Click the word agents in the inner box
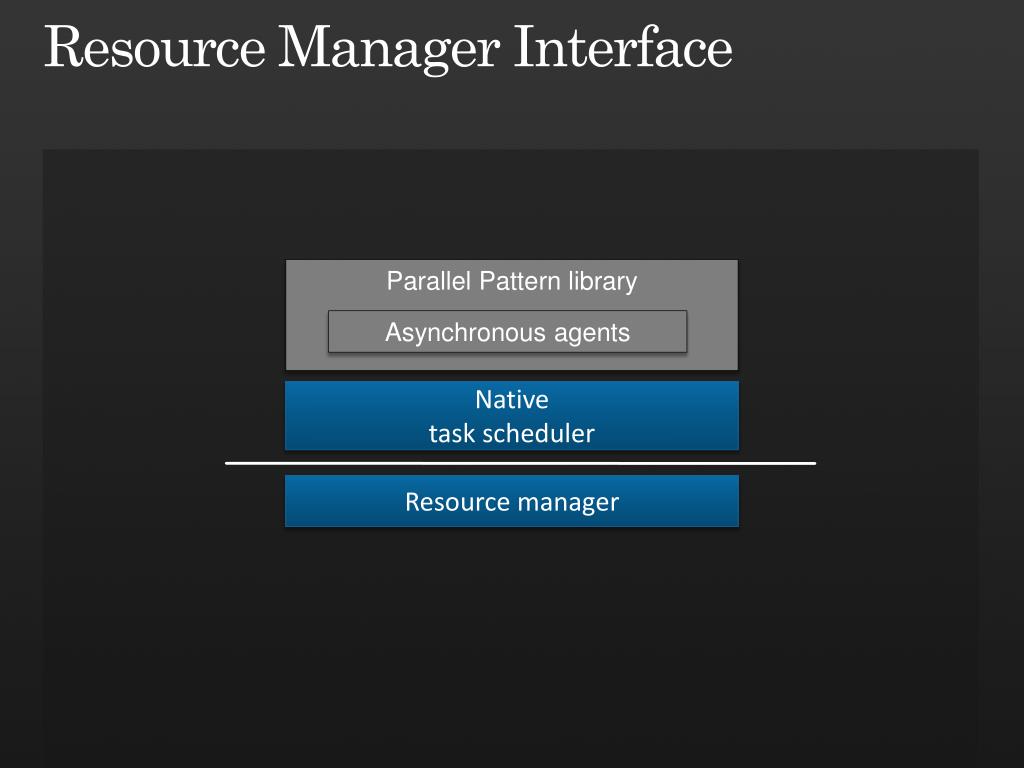Screen dimensions: 1024x768 click(x=592, y=334)
